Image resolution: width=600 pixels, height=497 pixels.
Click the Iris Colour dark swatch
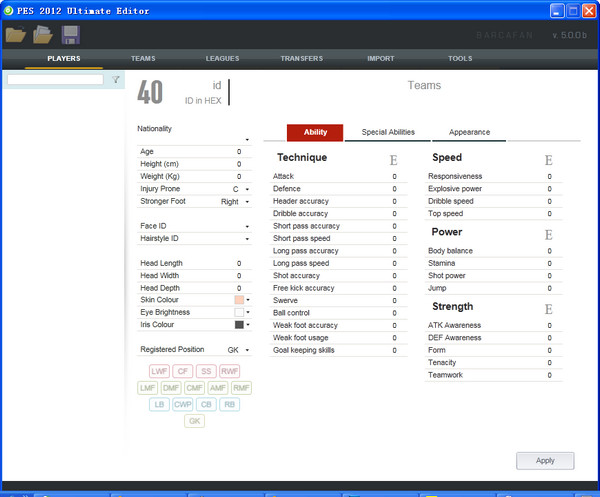(239, 324)
